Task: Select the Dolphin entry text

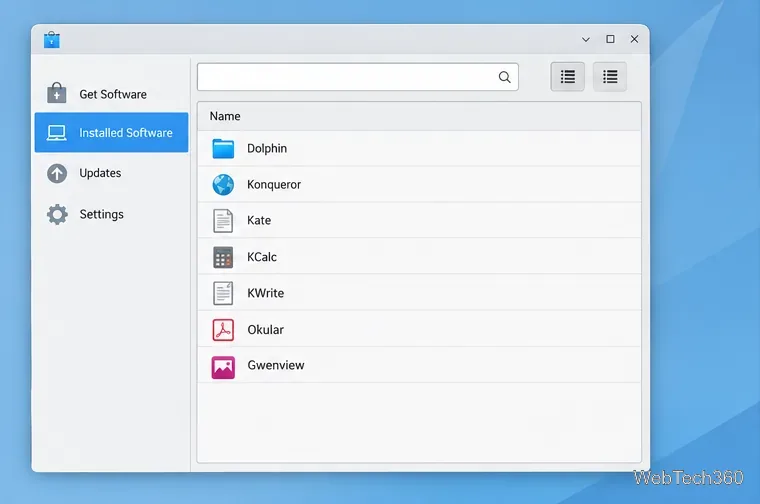Action: click(x=267, y=148)
